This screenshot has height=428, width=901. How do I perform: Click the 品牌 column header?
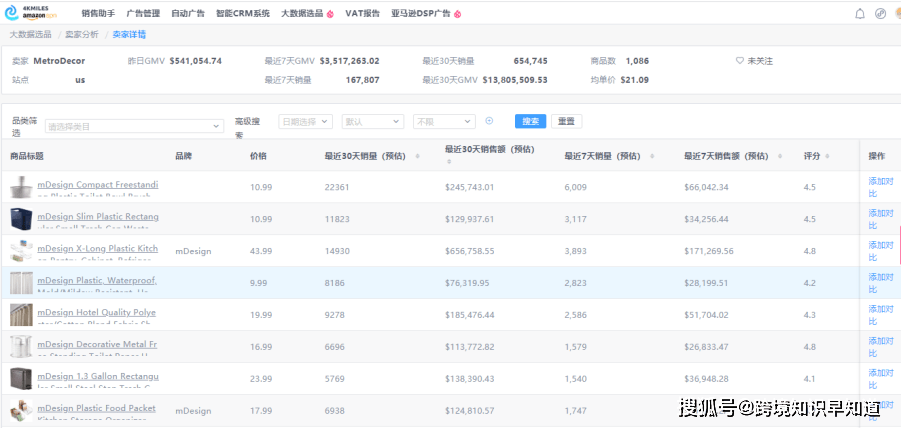184,156
